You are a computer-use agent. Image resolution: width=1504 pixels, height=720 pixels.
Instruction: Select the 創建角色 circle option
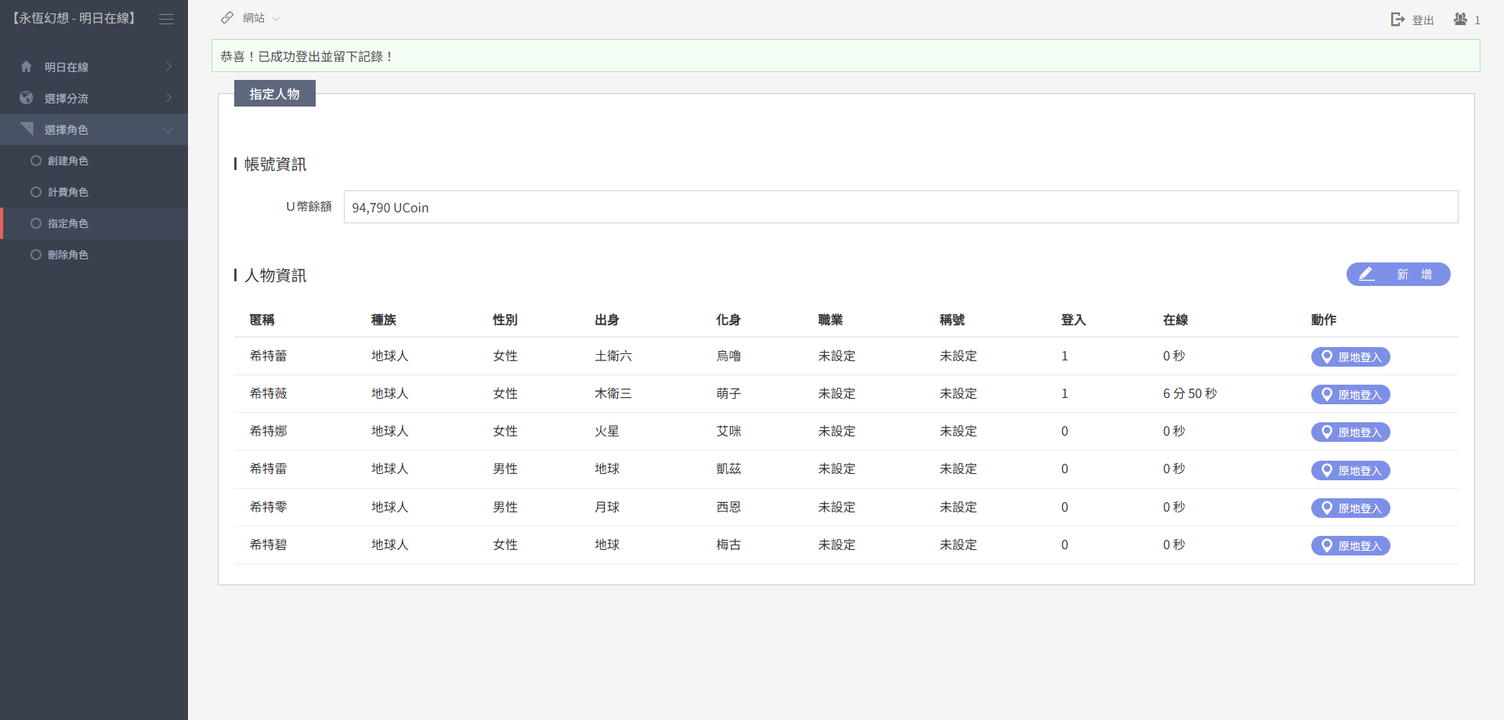click(36, 160)
